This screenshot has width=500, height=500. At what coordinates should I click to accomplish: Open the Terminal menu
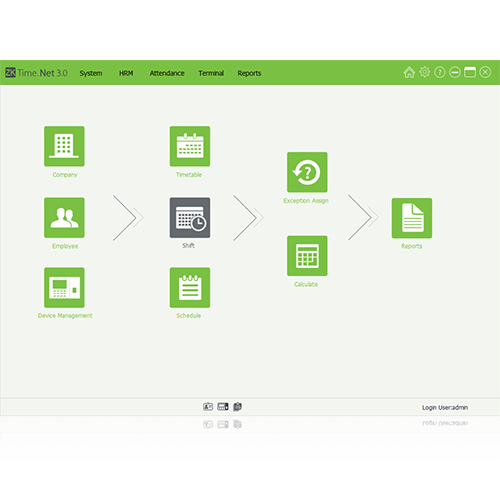click(x=211, y=73)
